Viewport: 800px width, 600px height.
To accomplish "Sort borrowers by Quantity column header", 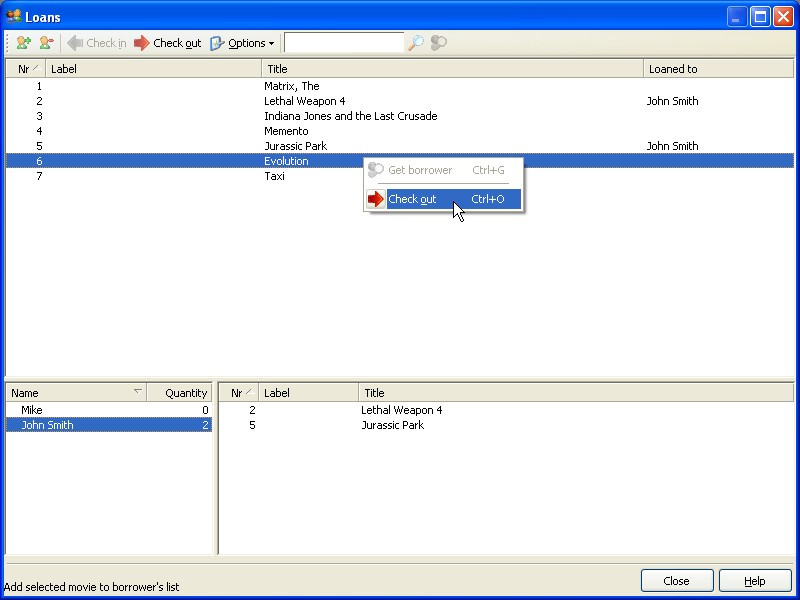I will [180, 393].
